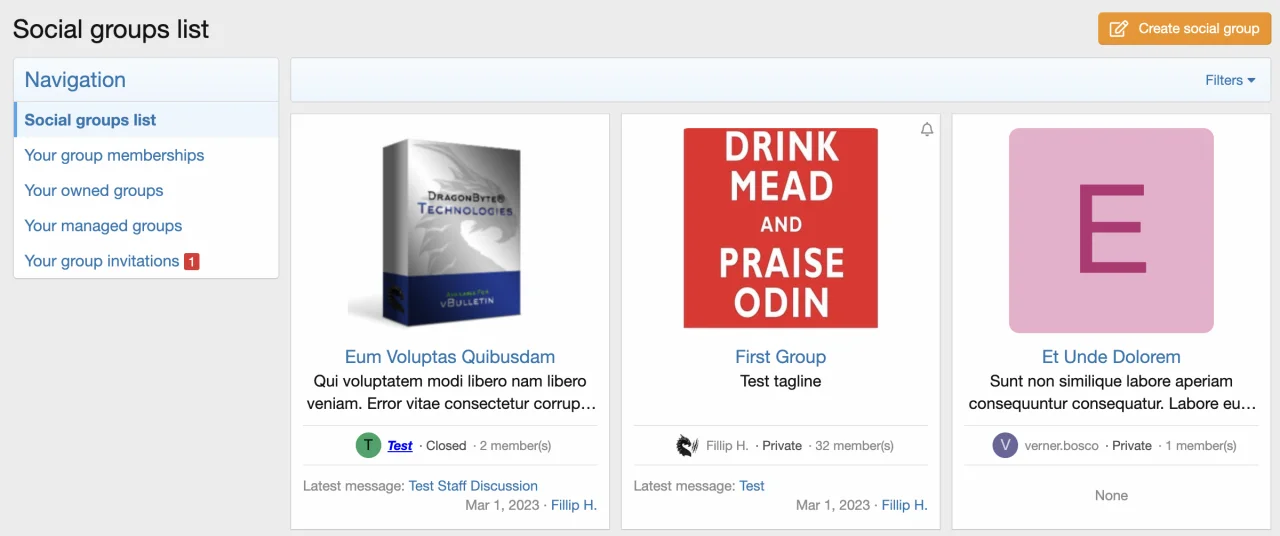Open the Drink Mead and Praise Odin image
The height and width of the screenshot is (536, 1280).
coord(780,228)
